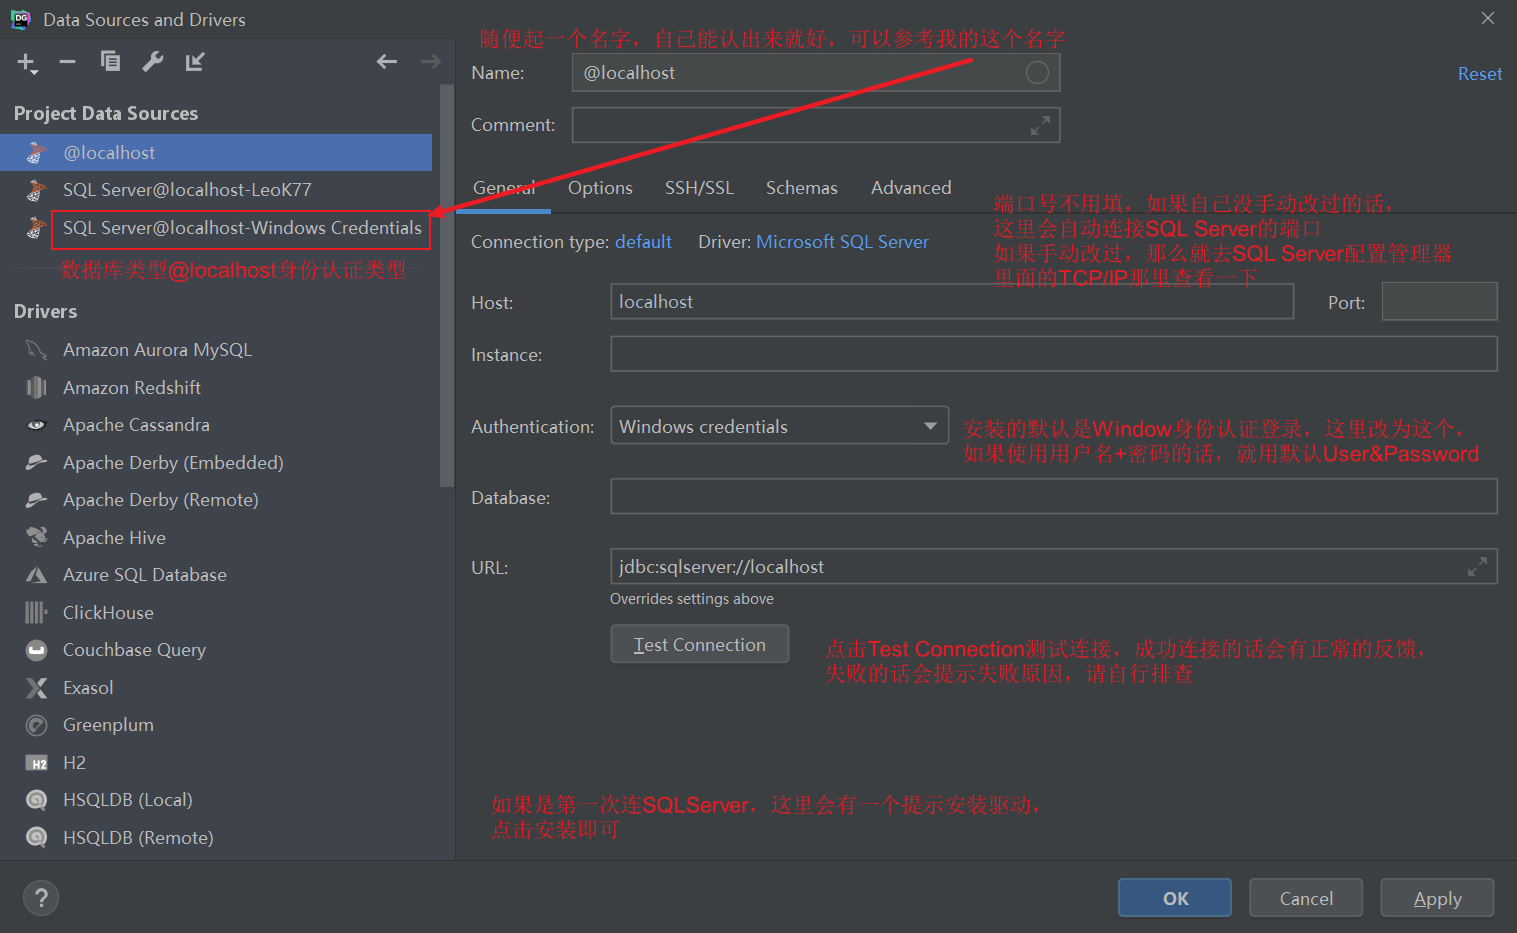Click the Amazon Redshift driver icon
This screenshot has width=1517, height=933.
(37, 387)
